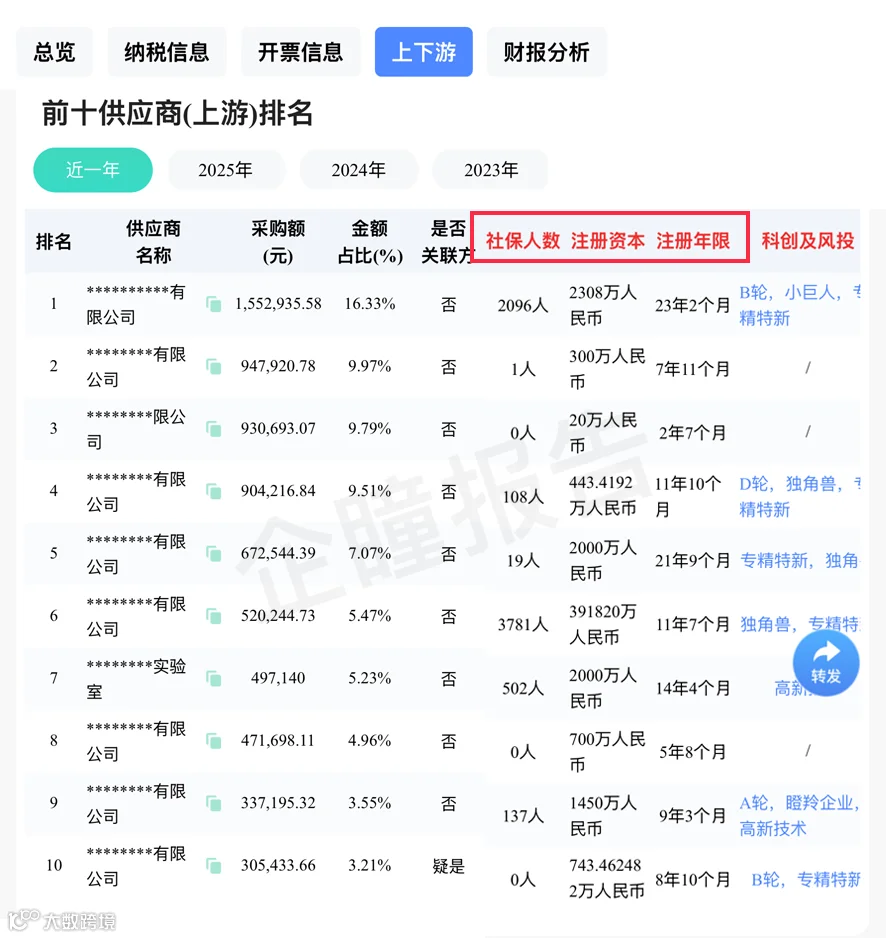Filter suppliers by 2024年

[358, 170]
